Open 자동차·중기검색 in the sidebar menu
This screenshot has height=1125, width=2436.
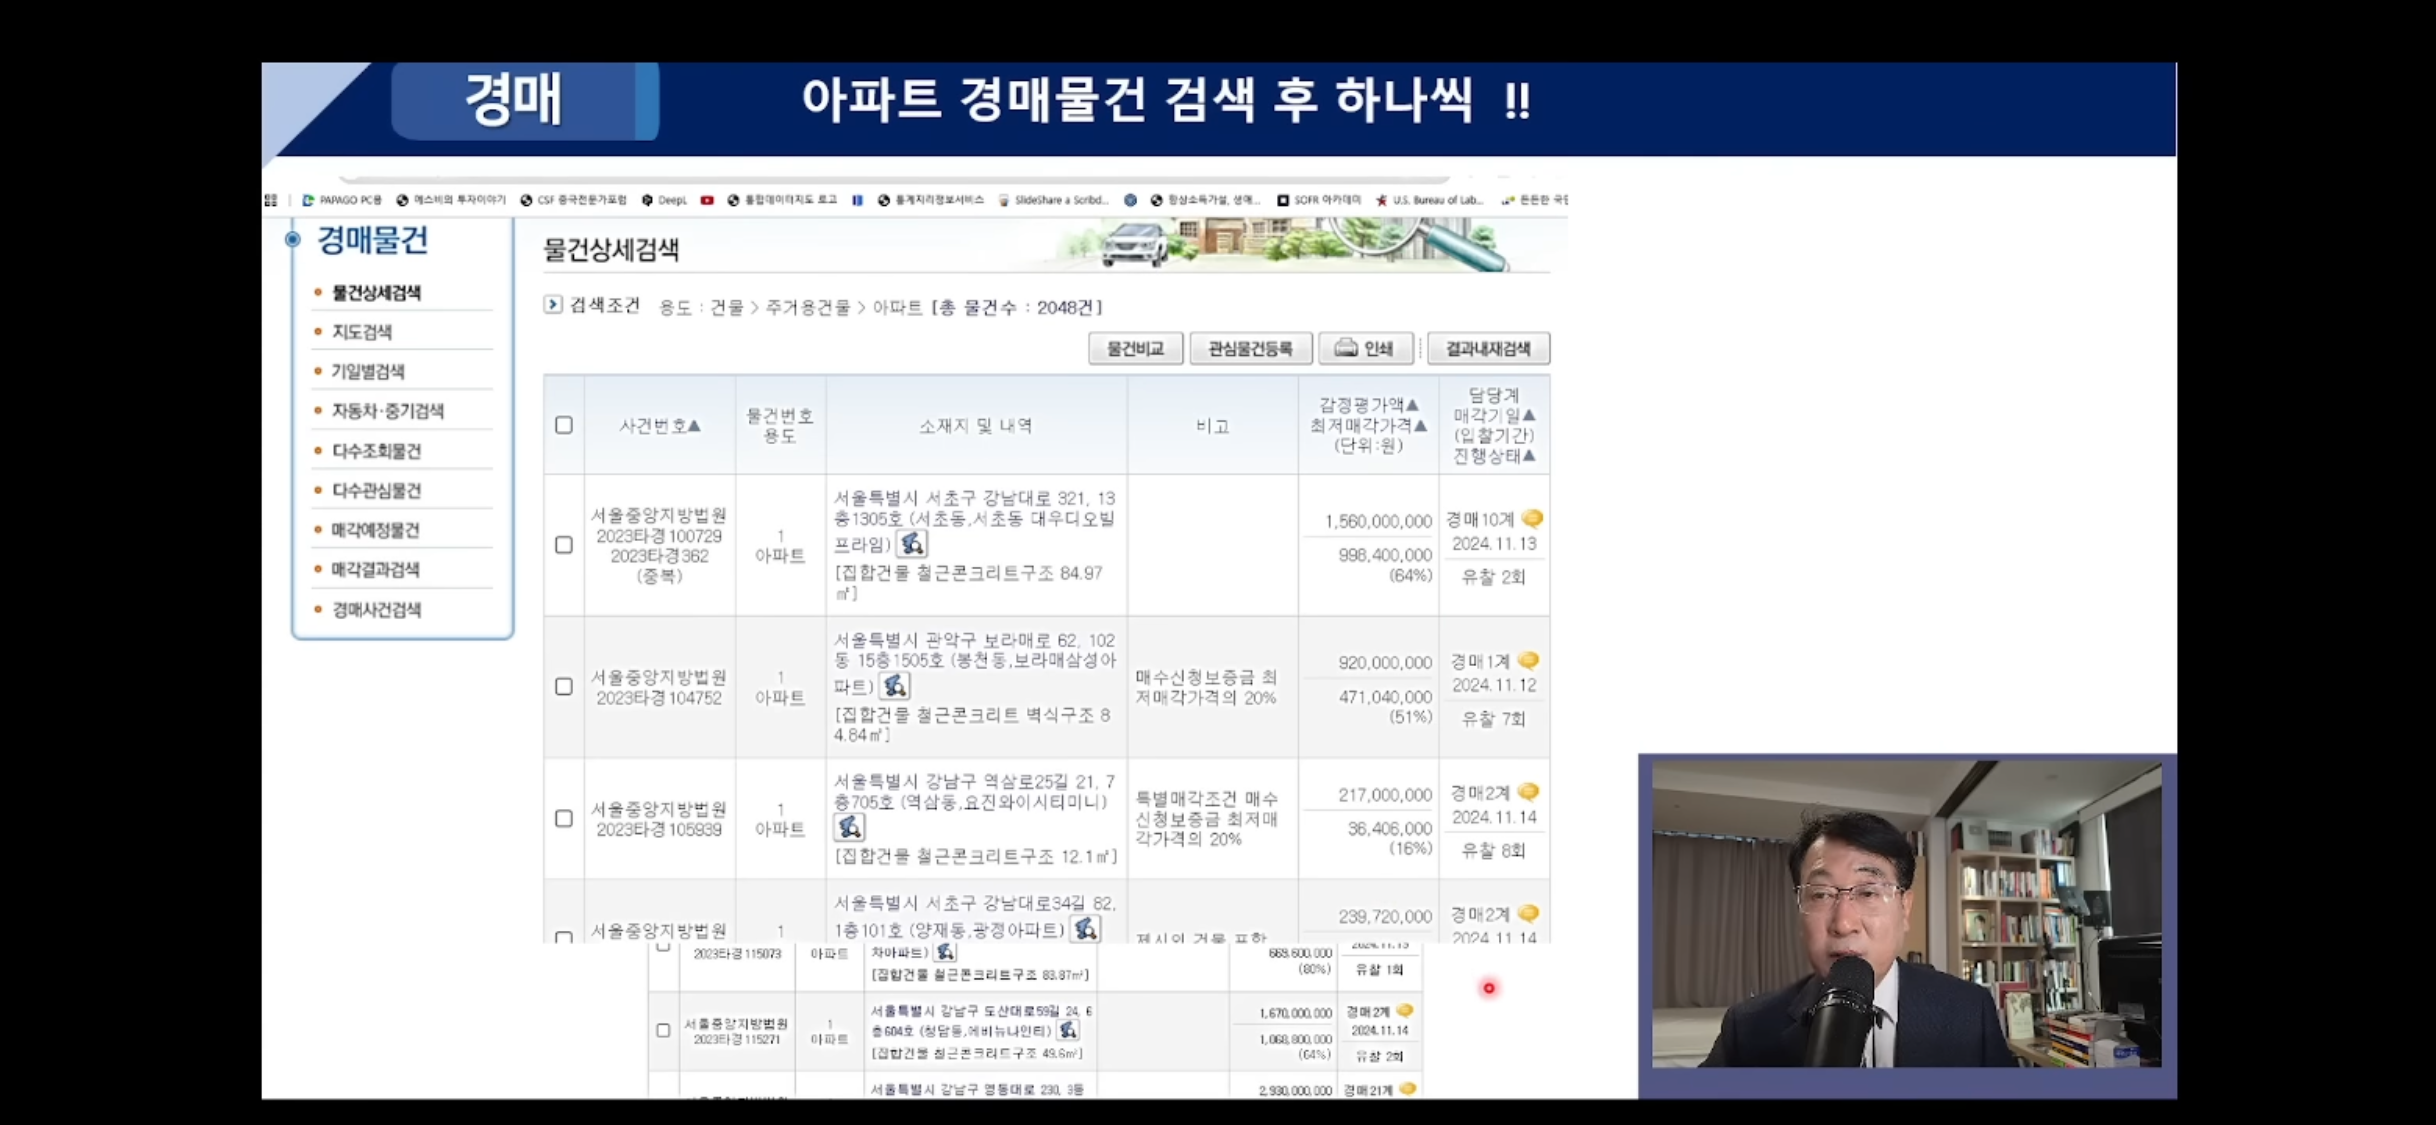coord(387,411)
